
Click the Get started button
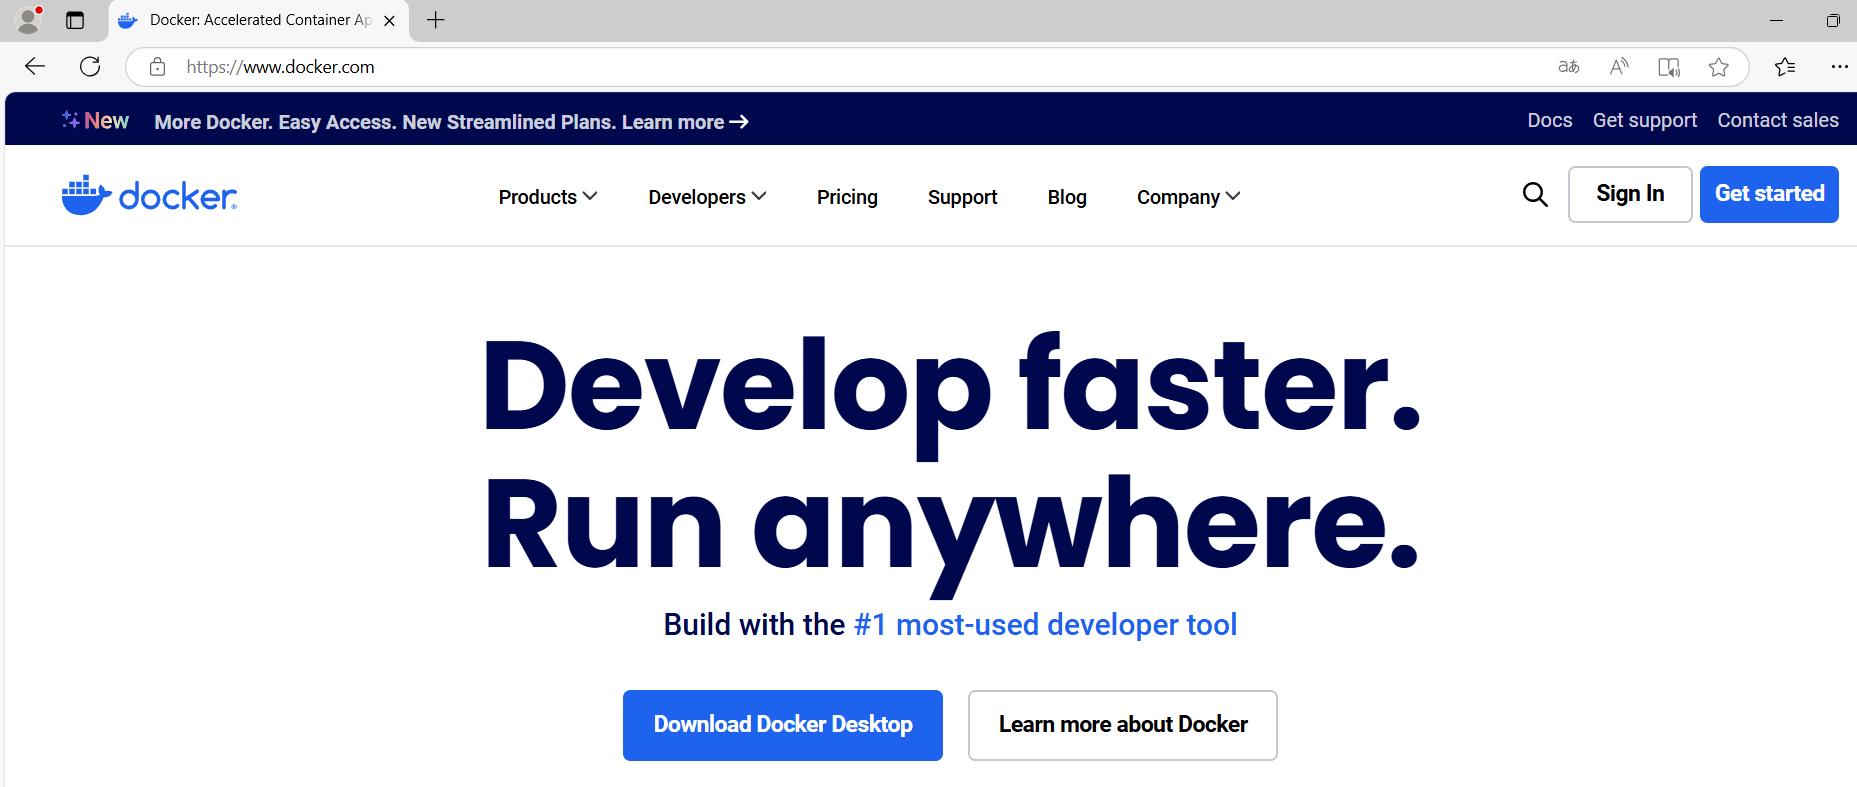(x=1769, y=194)
